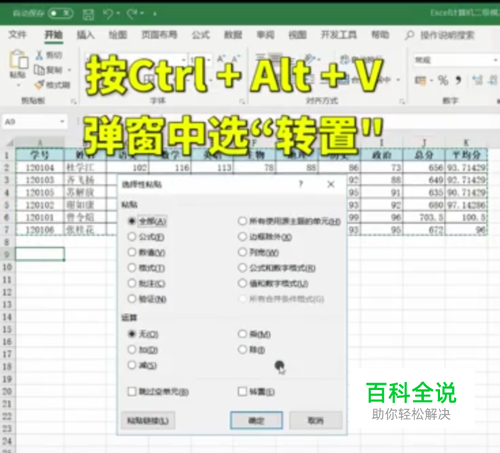Click the Format Painter brush icon
500x453 pixels.
point(39,85)
